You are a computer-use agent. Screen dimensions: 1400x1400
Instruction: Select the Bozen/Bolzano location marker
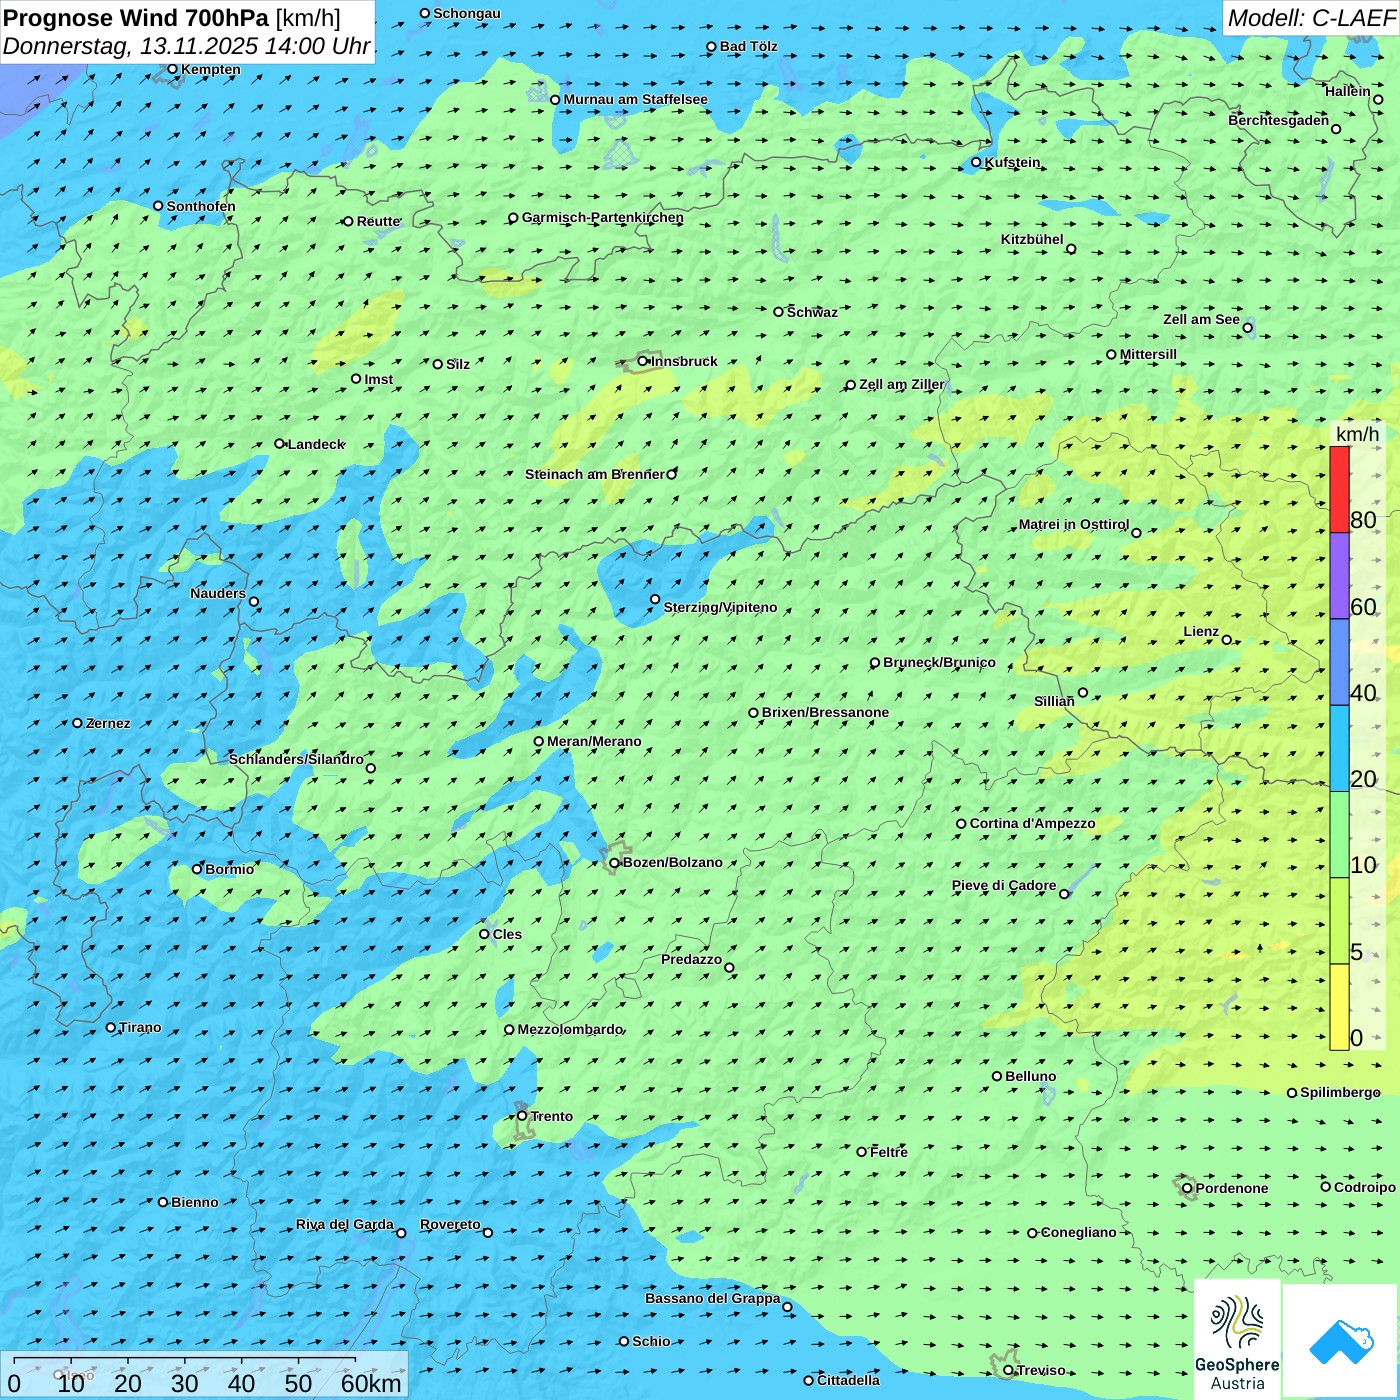[x=614, y=863]
